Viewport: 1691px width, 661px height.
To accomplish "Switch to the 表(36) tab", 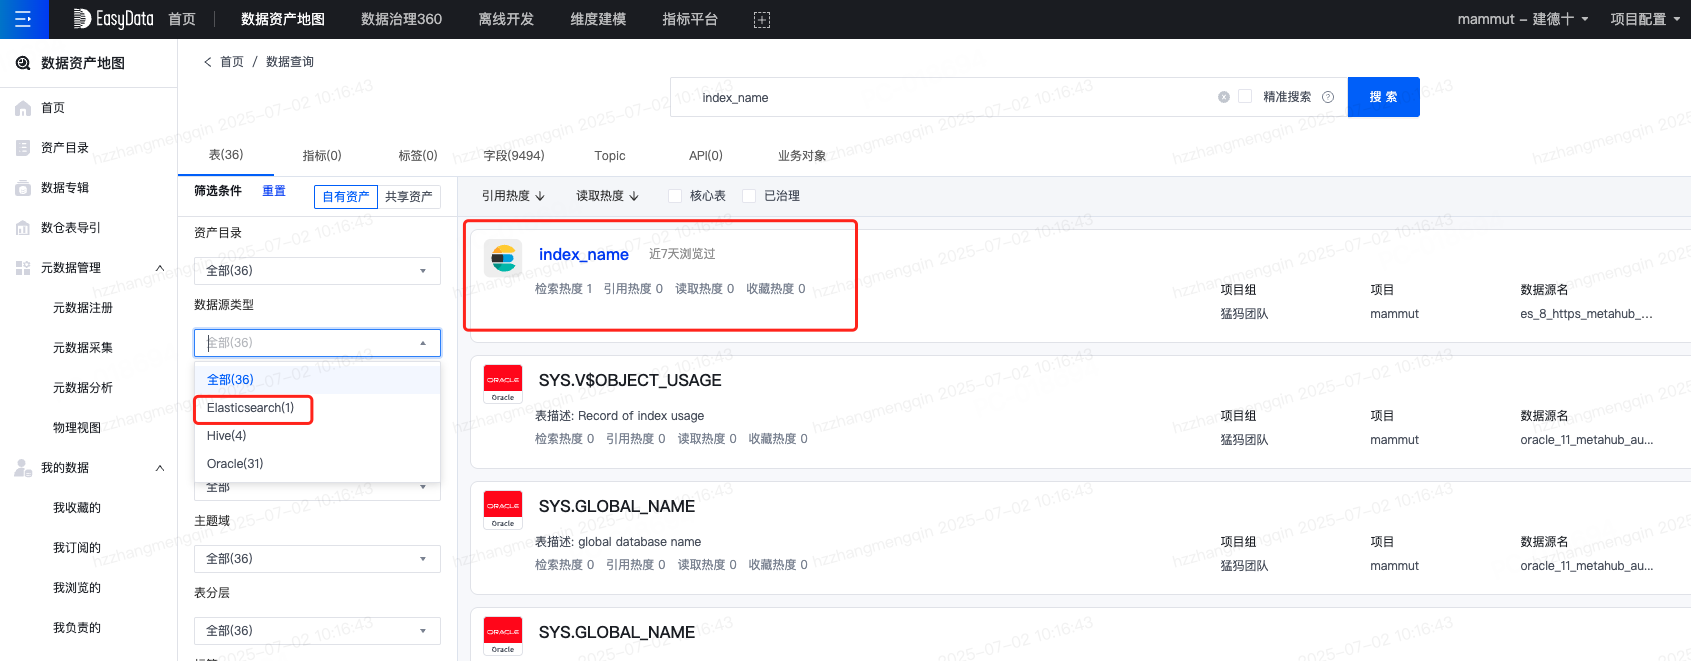I will click(226, 155).
